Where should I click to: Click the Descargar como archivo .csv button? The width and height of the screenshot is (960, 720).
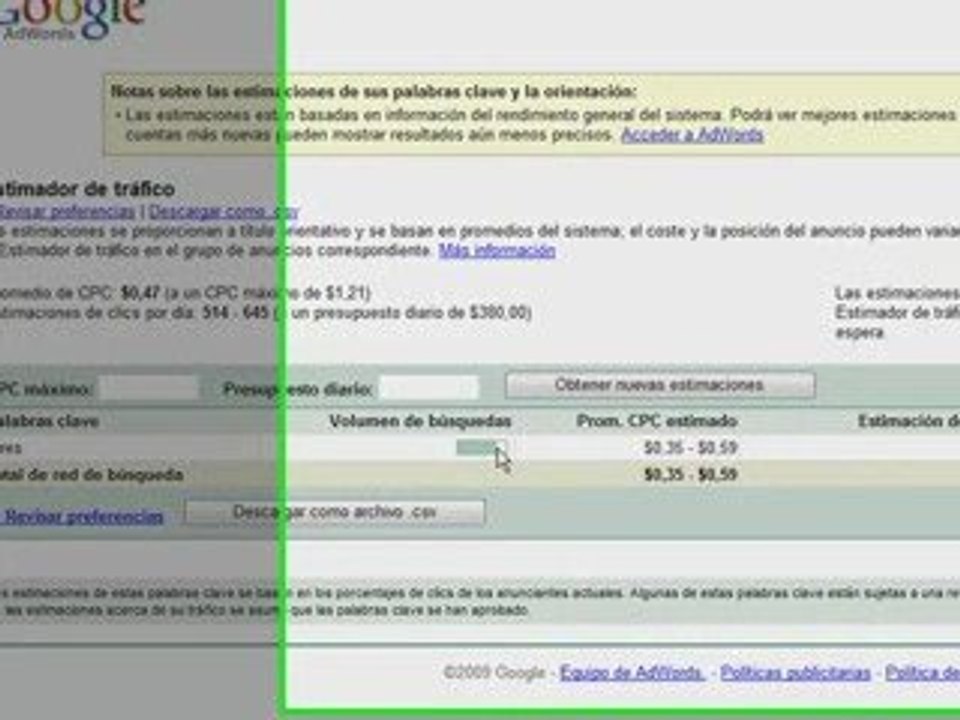[x=335, y=512]
